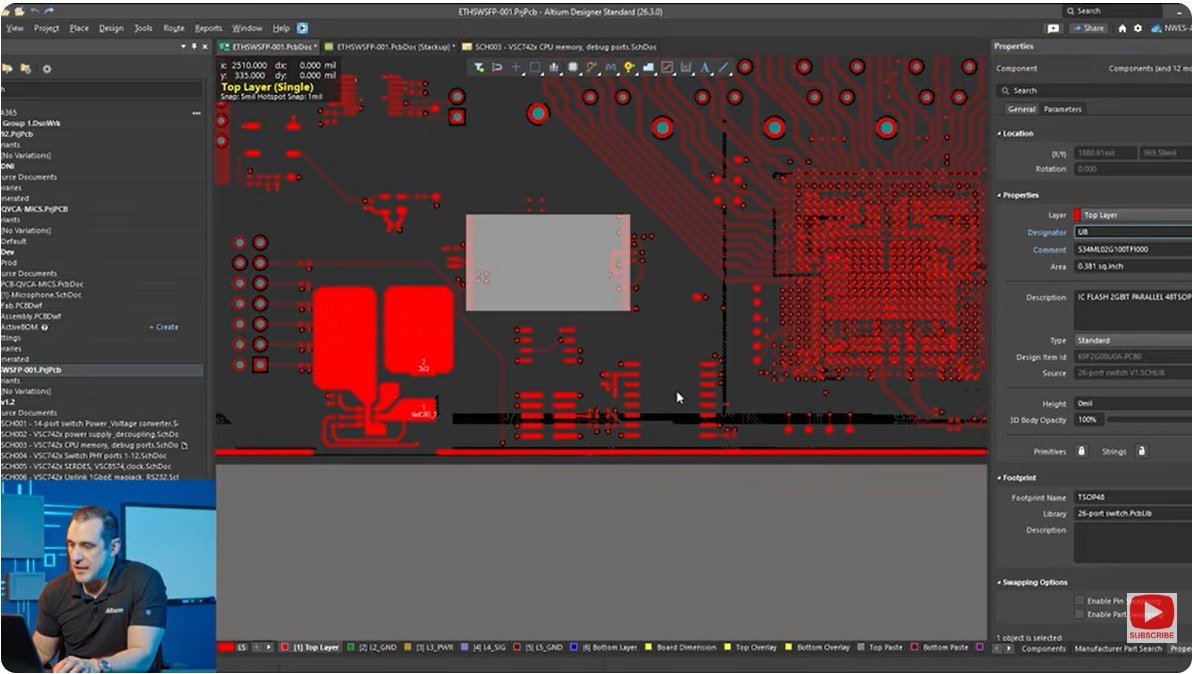Place a via with yellow pin icon
The width and height of the screenshot is (1193, 674).
click(x=629, y=68)
